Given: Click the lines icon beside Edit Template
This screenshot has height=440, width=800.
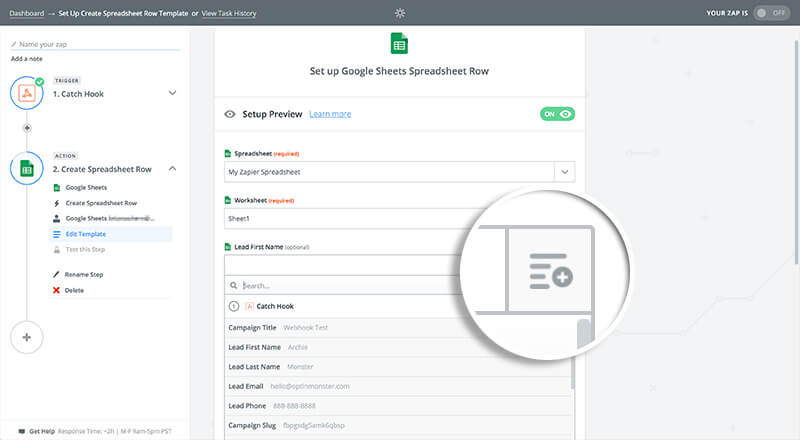Looking at the screenshot, I should click(57, 234).
